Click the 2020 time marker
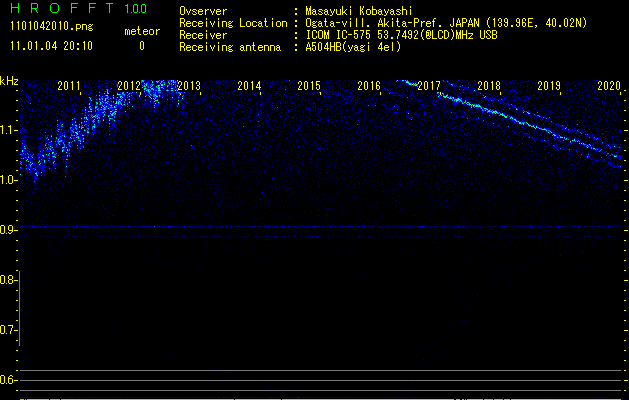This screenshot has width=629, height=400. pos(609,85)
